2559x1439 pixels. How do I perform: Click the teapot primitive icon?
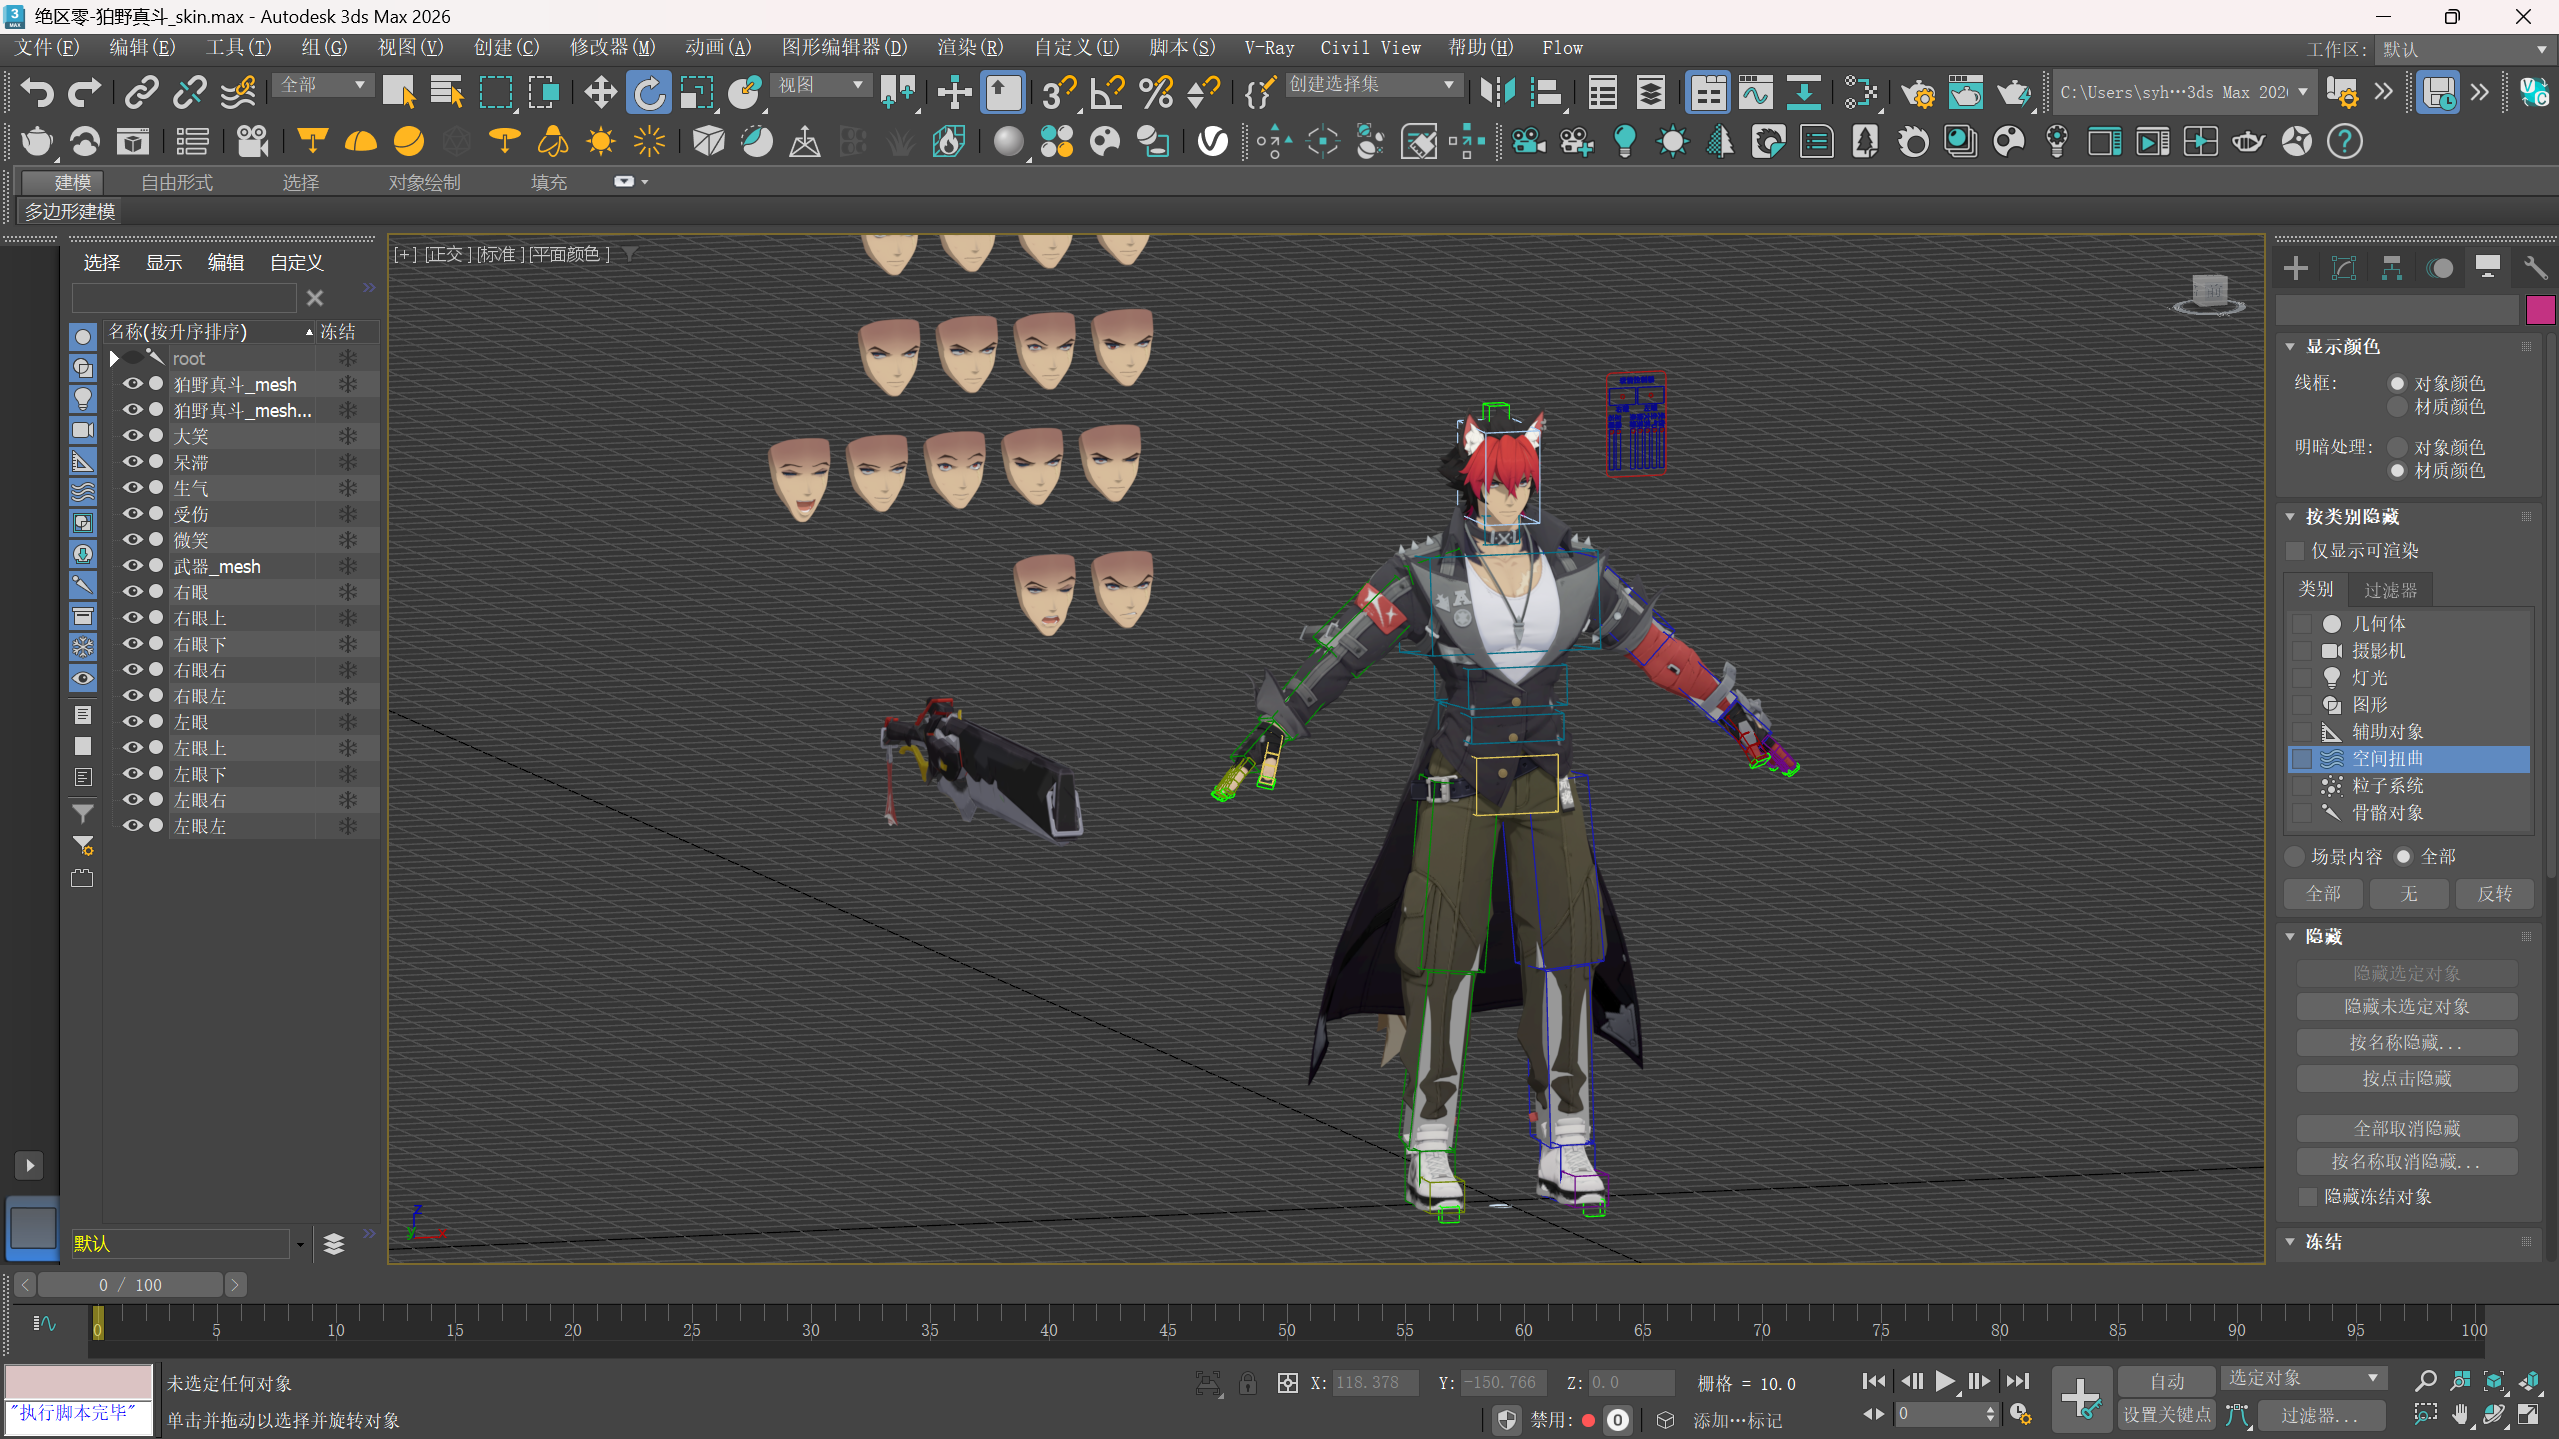[x=37, y=142]
